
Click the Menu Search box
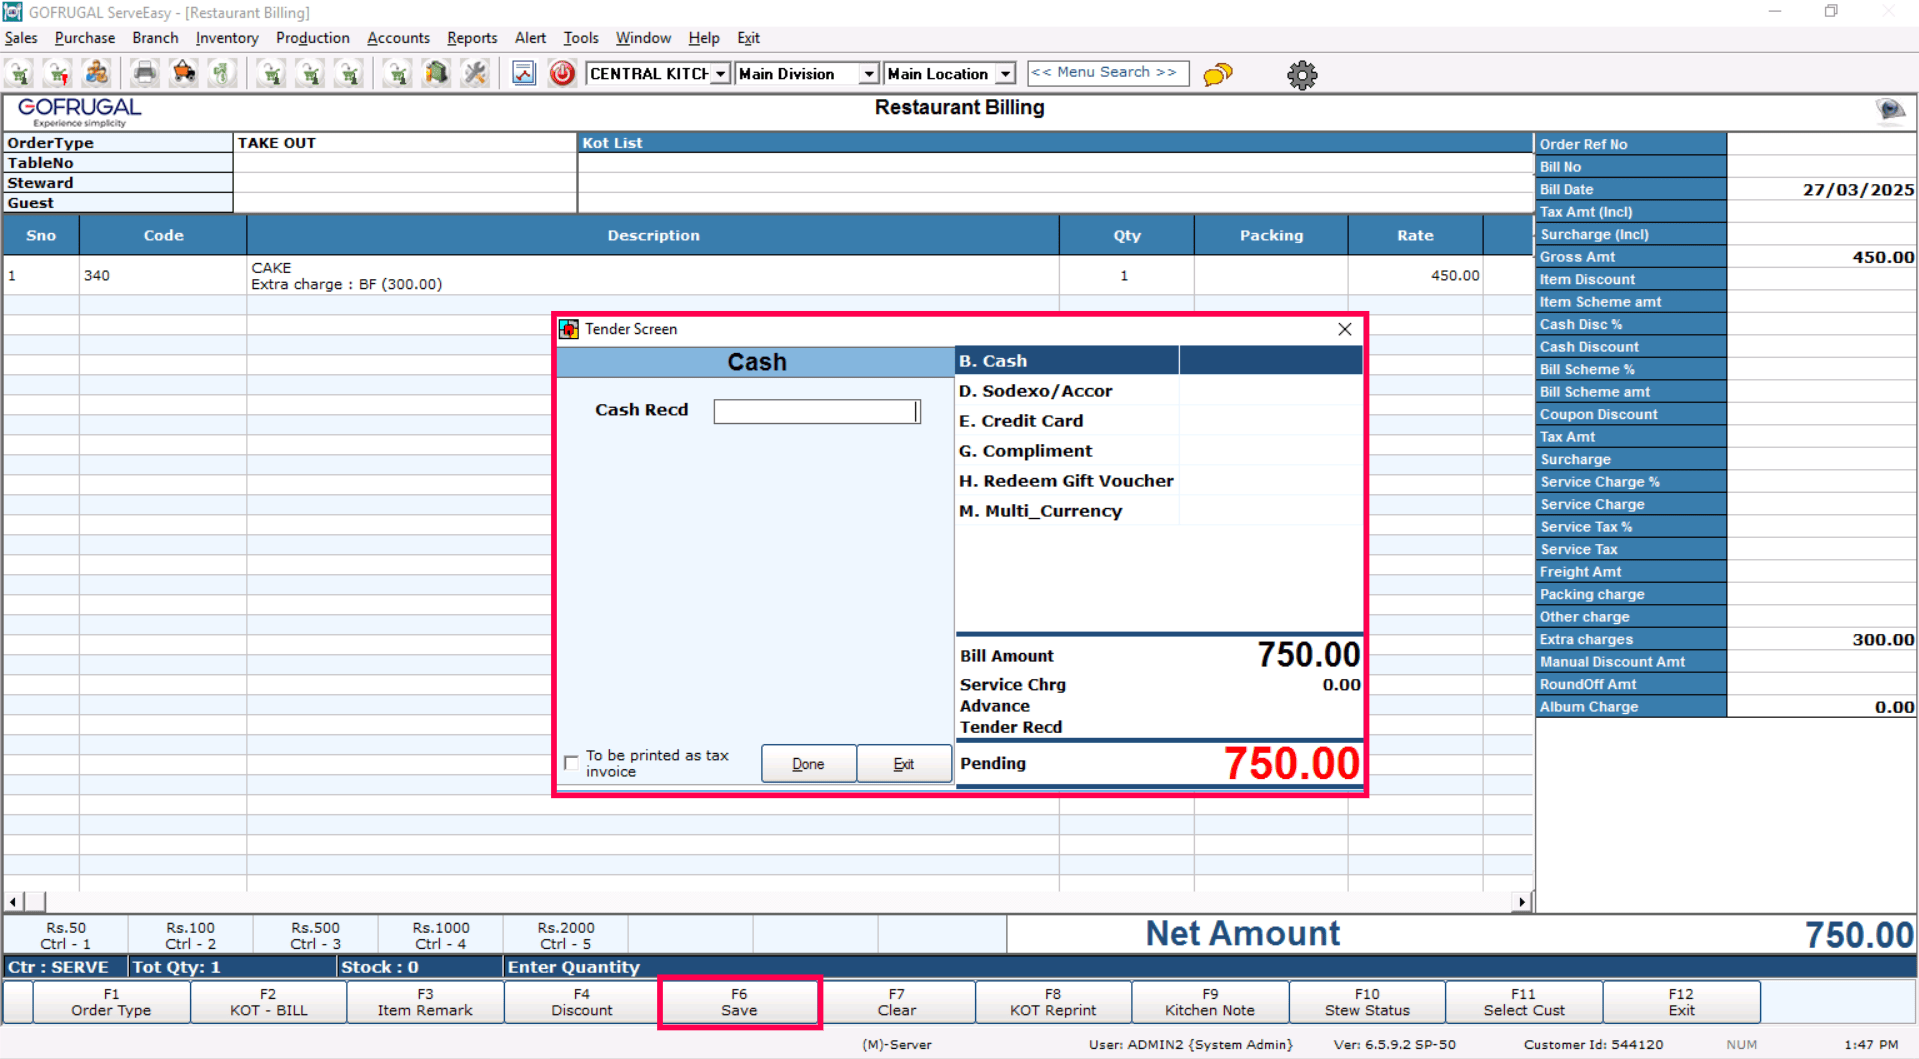pyautogui.click(x=1107, y=73)
